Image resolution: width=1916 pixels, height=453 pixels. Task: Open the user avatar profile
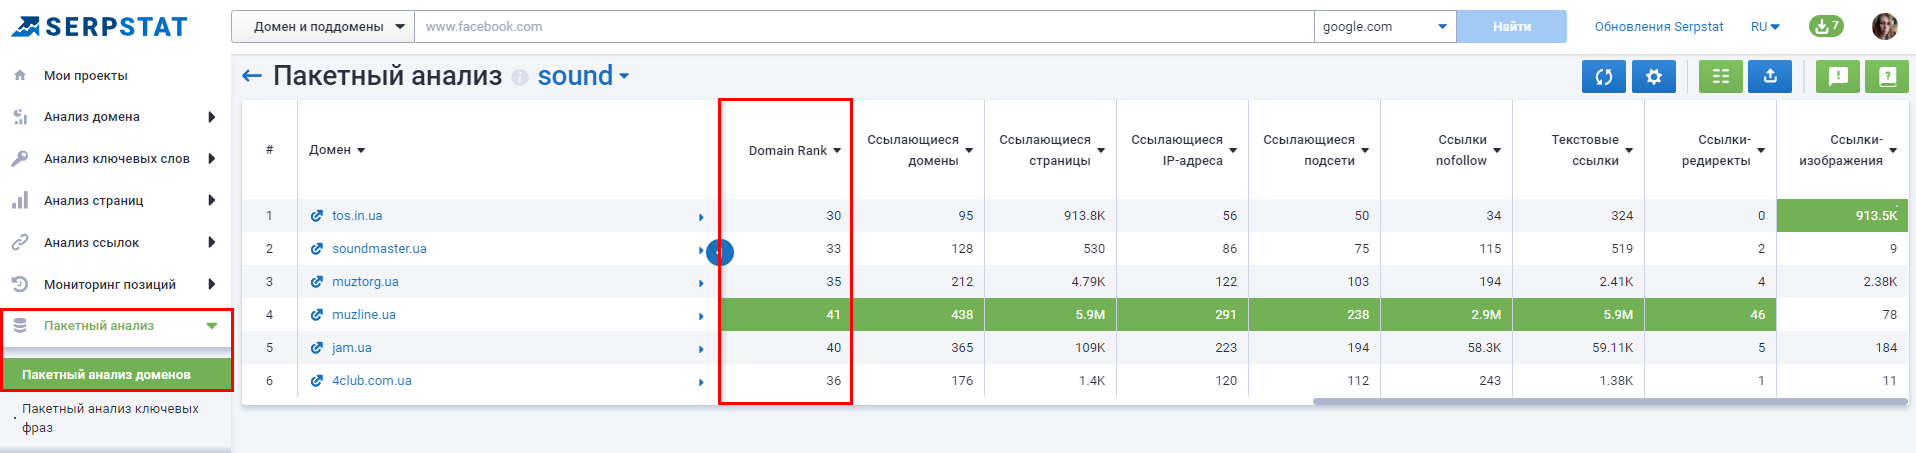pos(1885,26)
